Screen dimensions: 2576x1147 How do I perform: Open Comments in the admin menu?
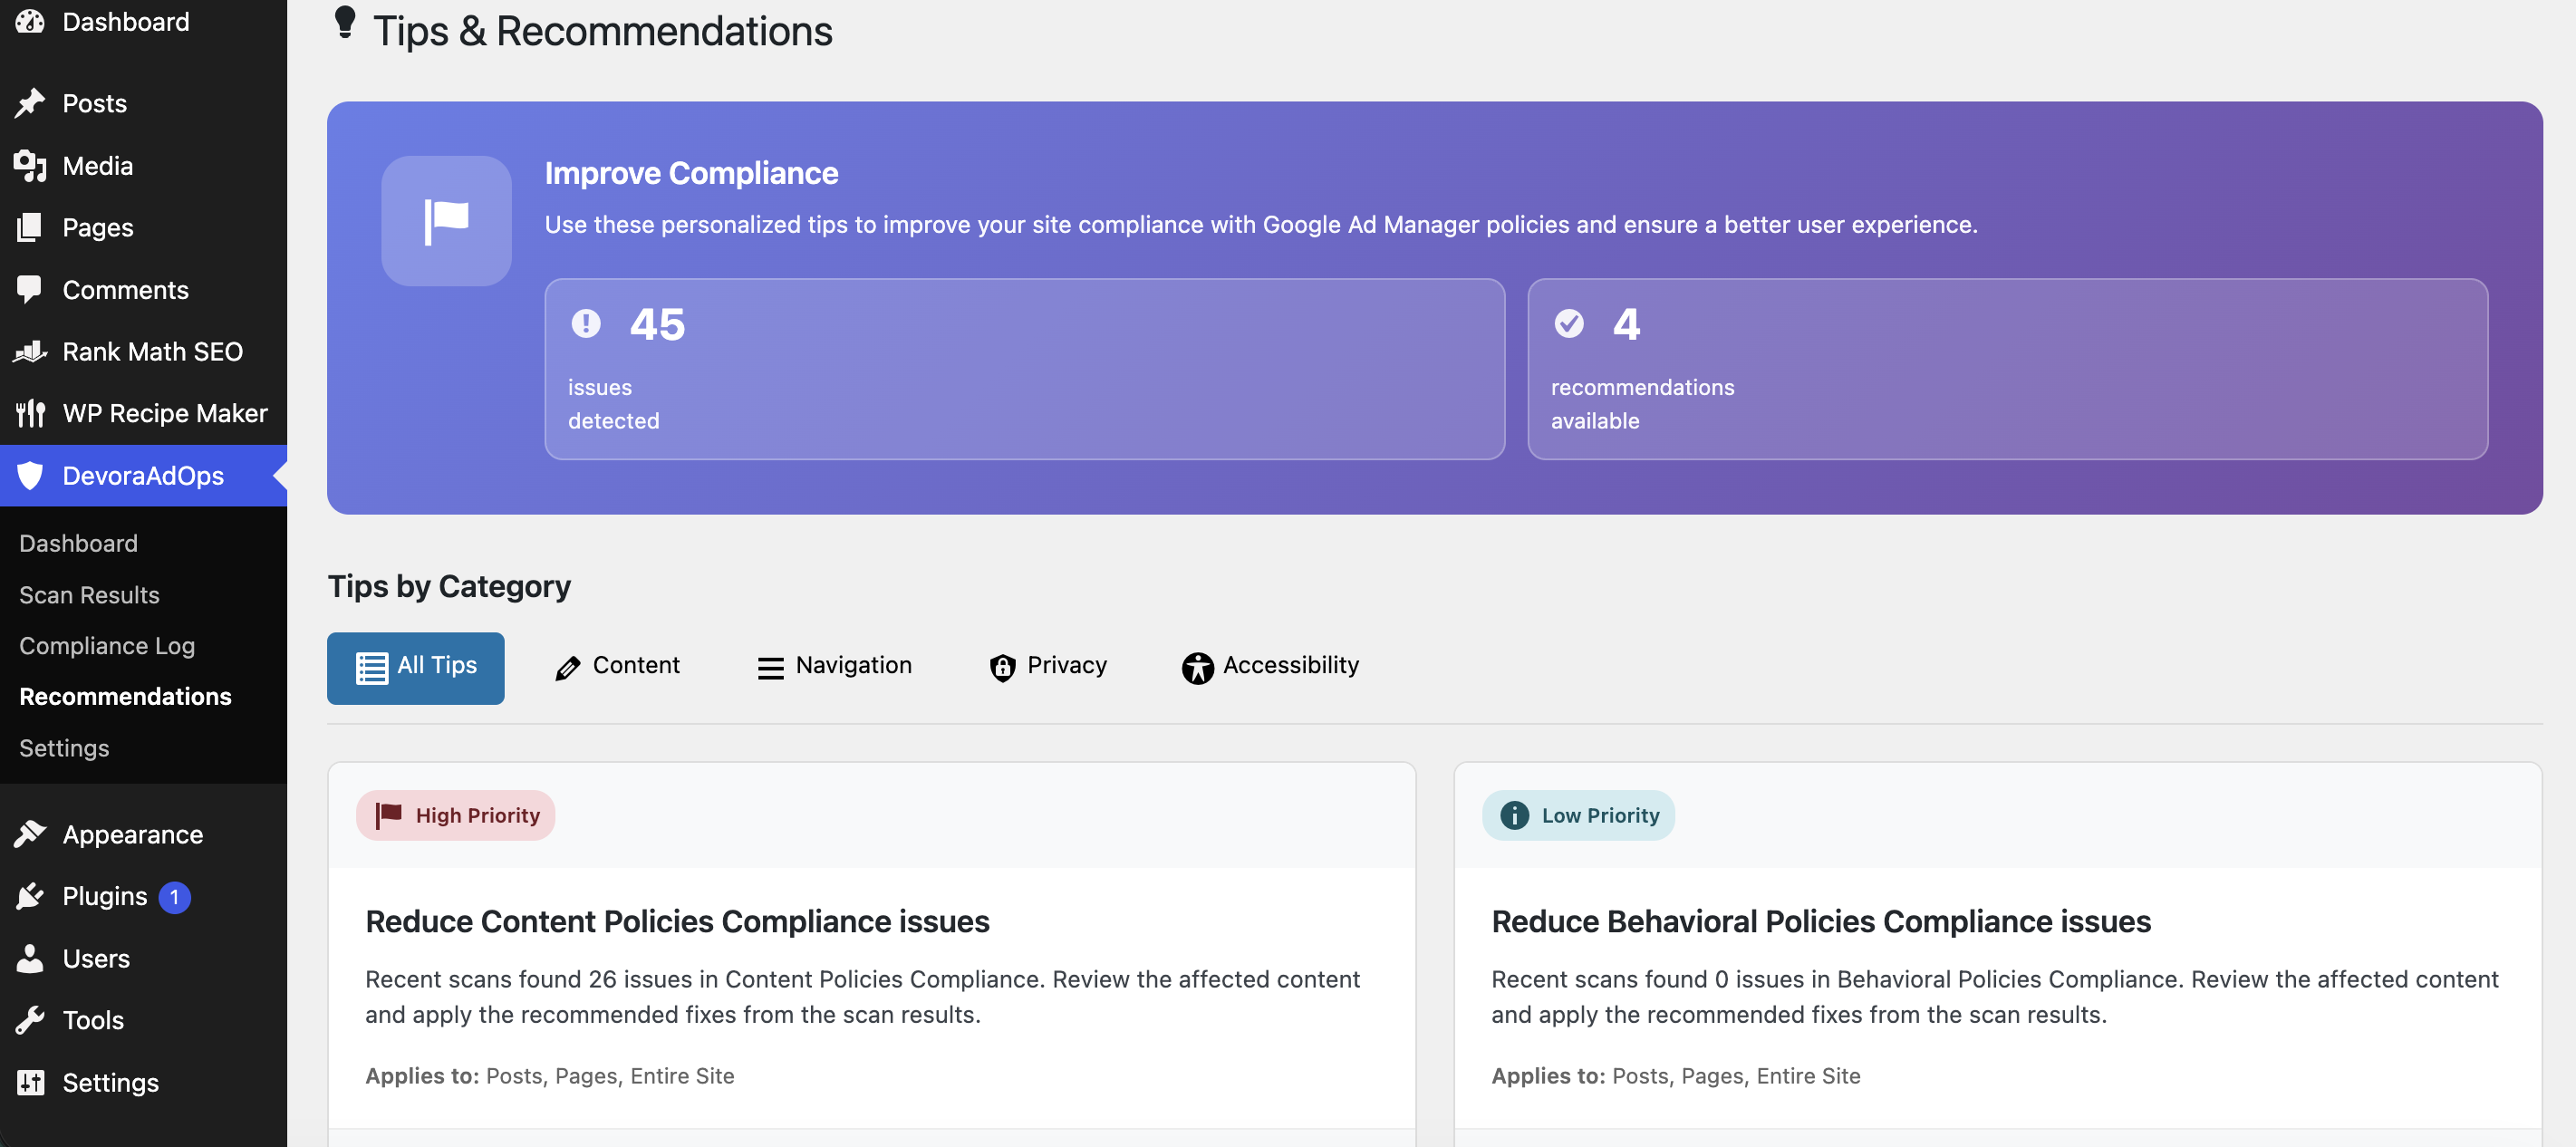pyautogui.click(x=125, y=289)
